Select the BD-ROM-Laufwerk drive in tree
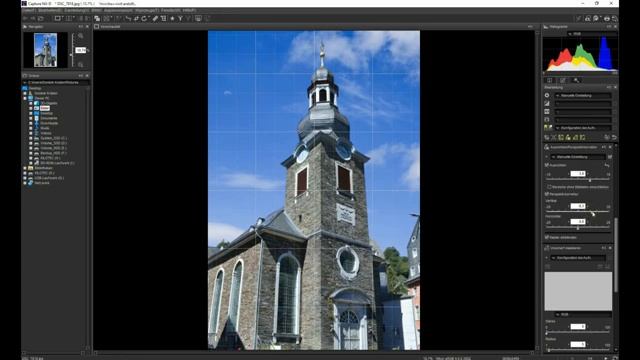 point(57,163)
